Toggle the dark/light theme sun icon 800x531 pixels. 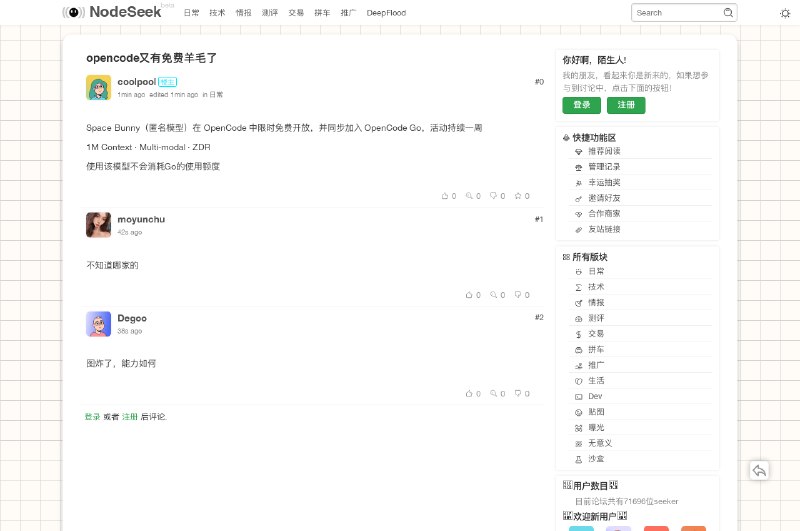(785, 13)
